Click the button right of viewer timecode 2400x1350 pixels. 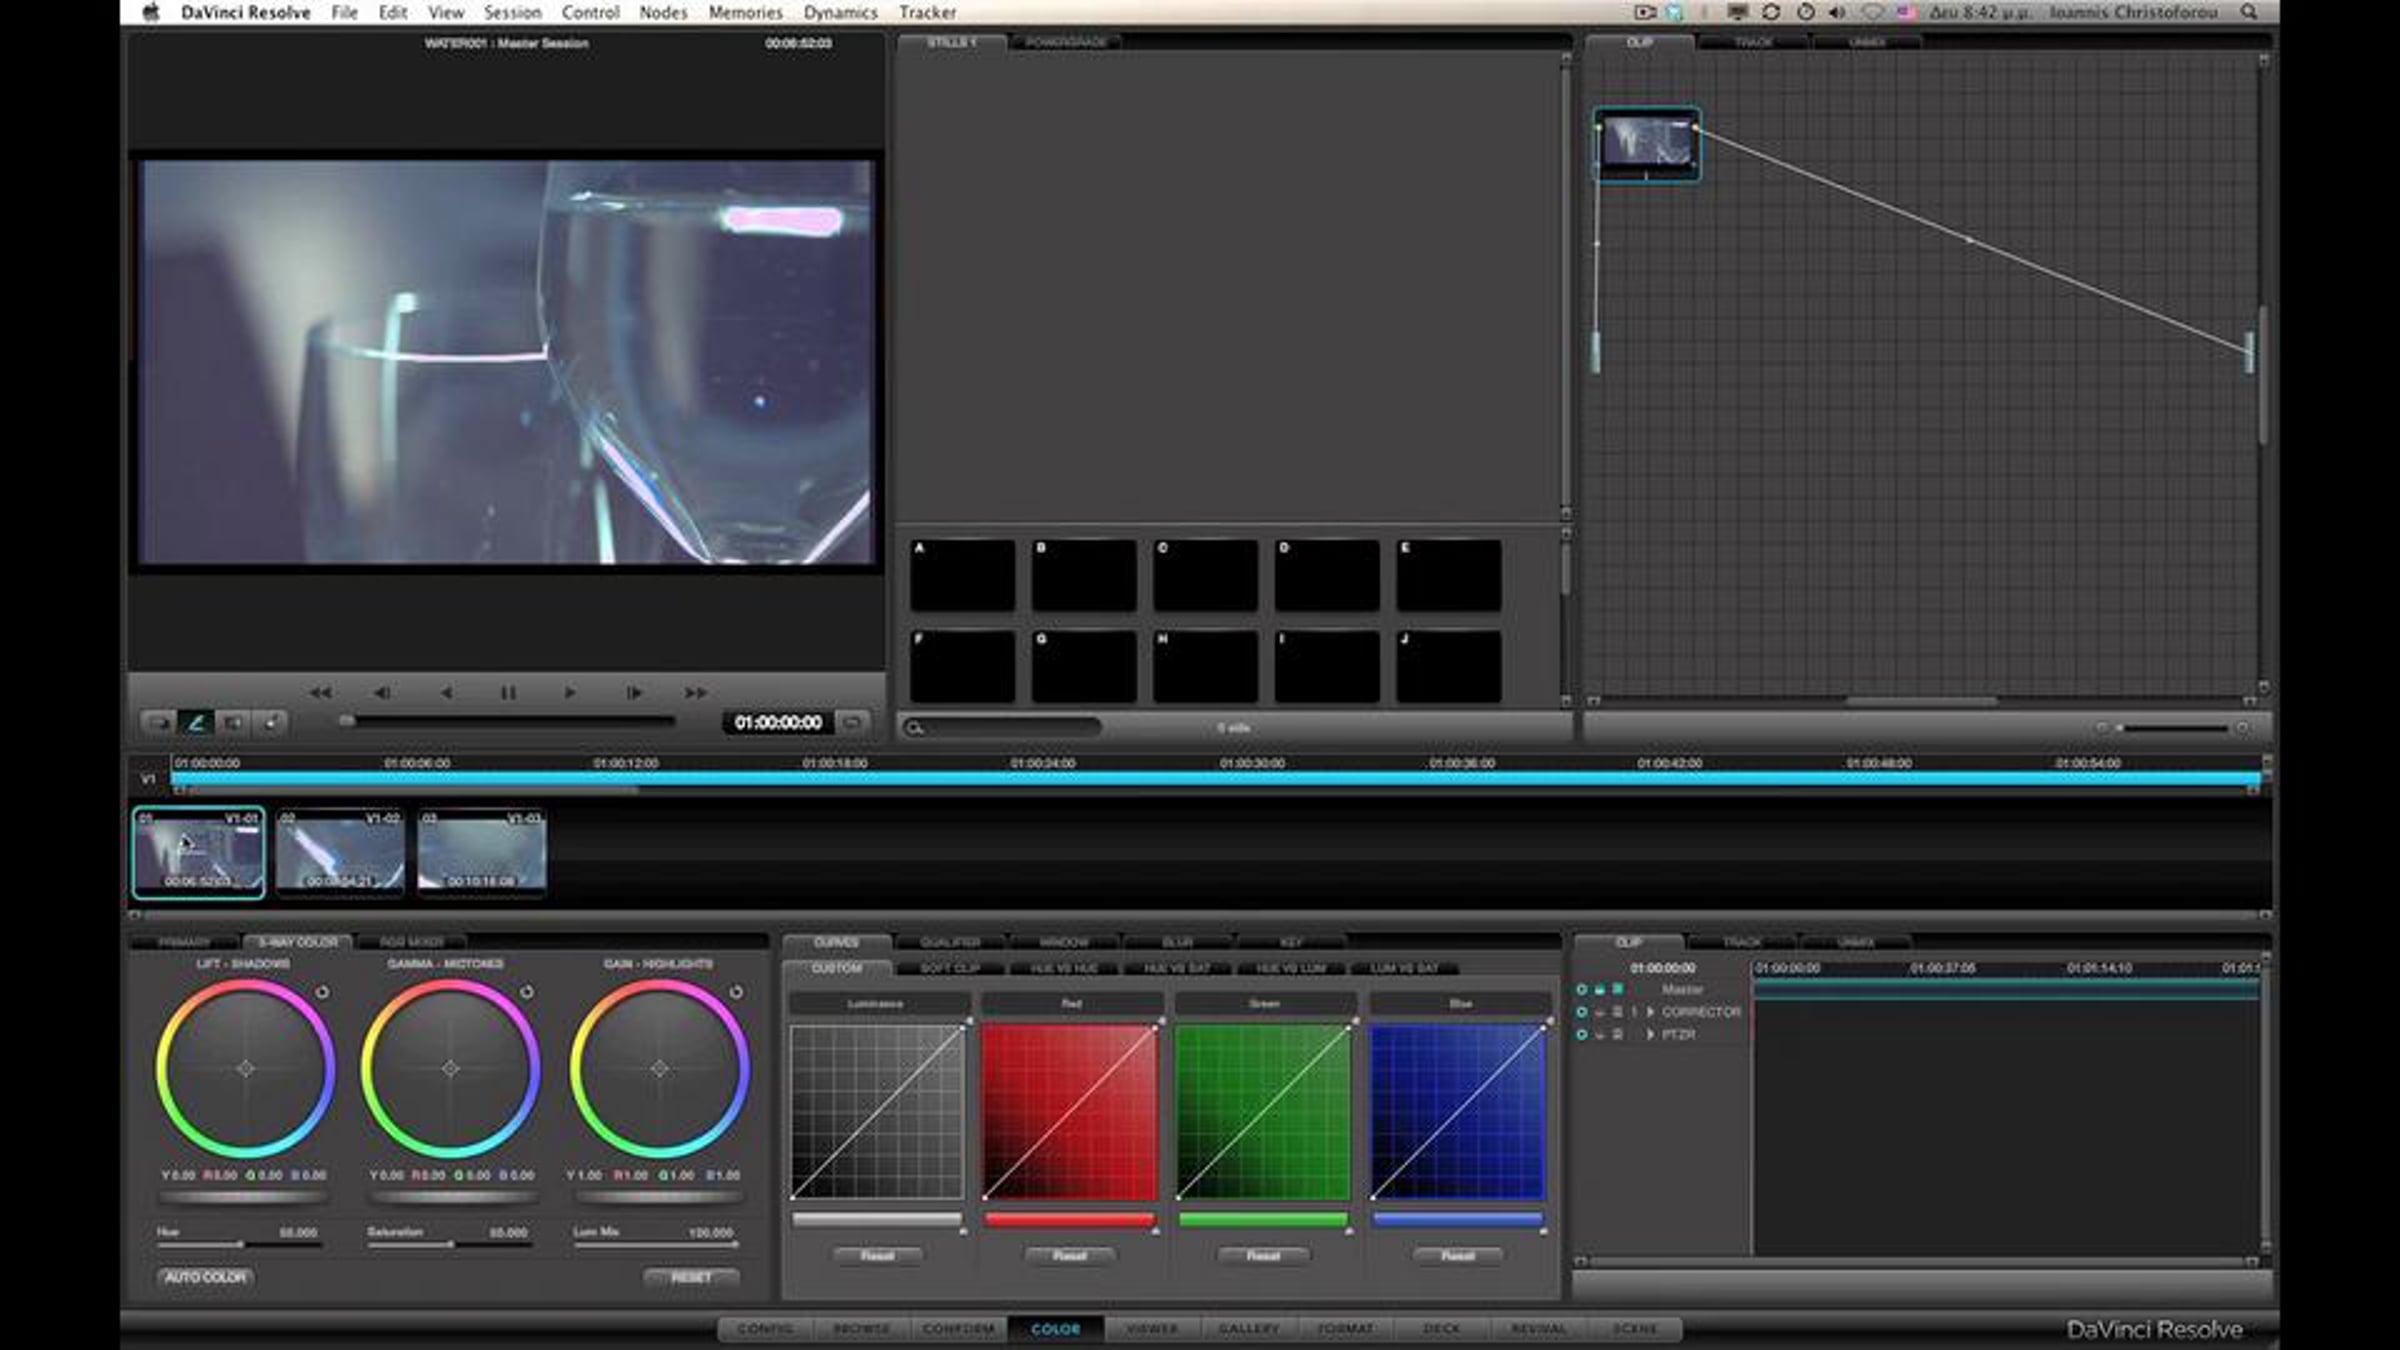(852, 722)
